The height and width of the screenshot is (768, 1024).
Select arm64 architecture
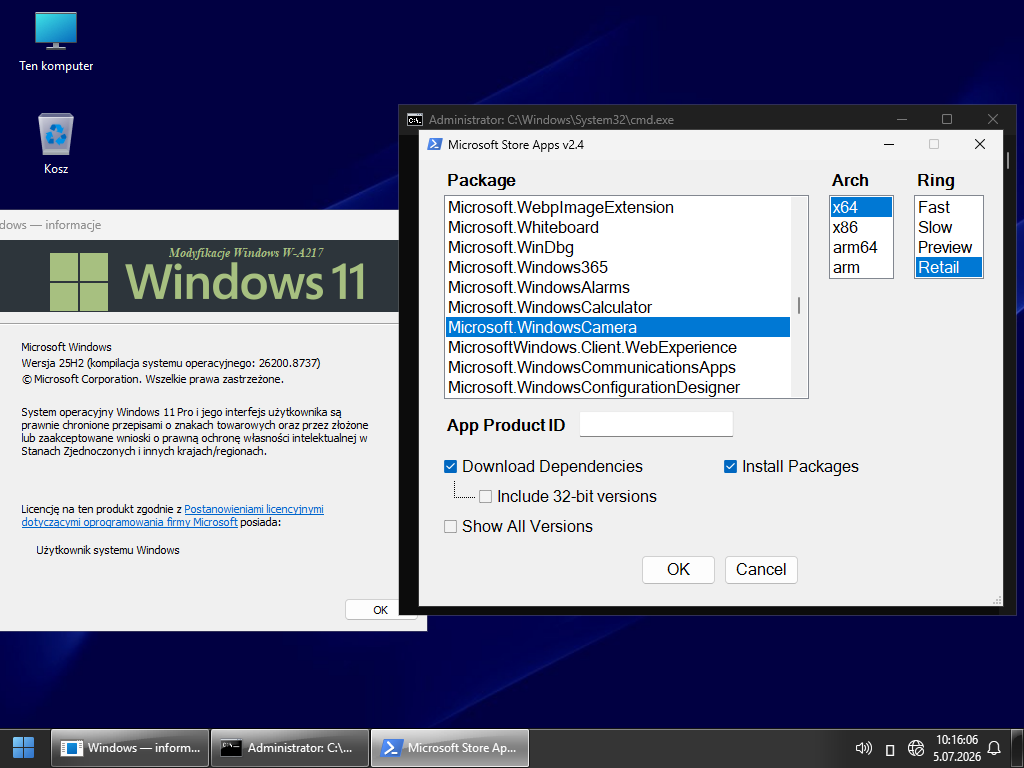coord(861,248)
